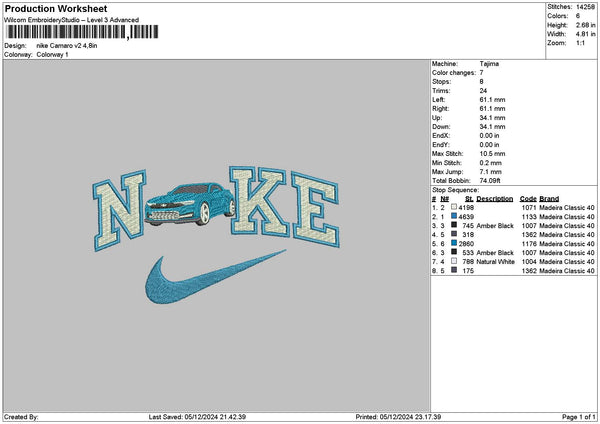This screenshot has height=424, width=600.
Task: Click 'Natural White' description text
Action: (x=495, y=262)
